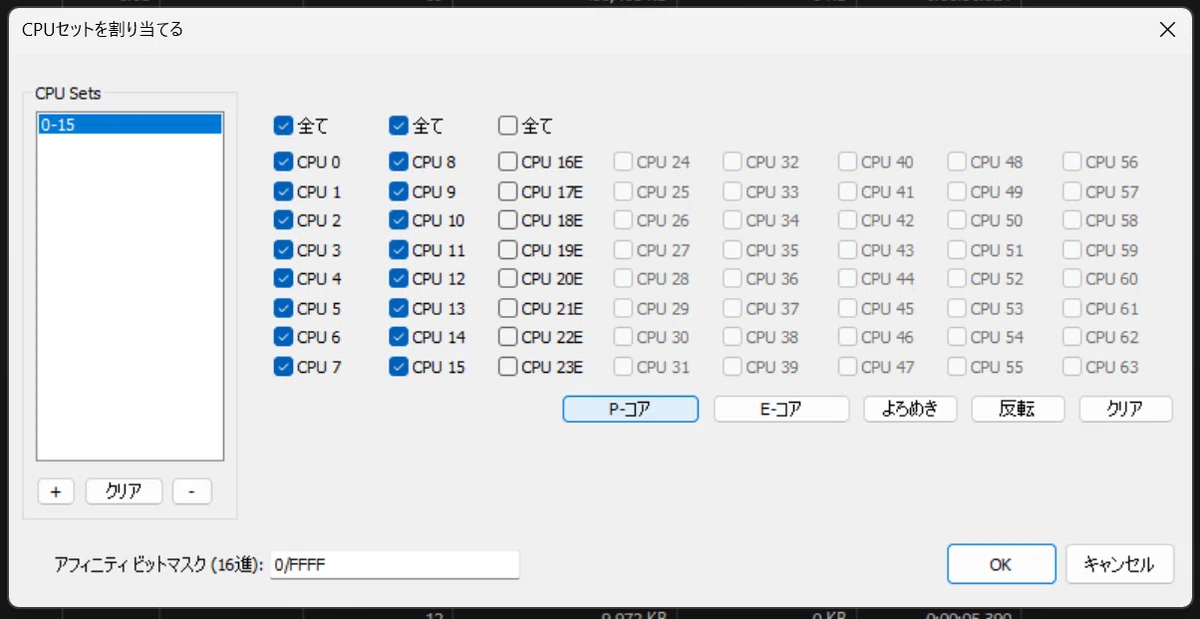Uncheck the CPU 10 checkbox
The image size is (1200, 619).
pyautogui.click(x=399, y=220)
